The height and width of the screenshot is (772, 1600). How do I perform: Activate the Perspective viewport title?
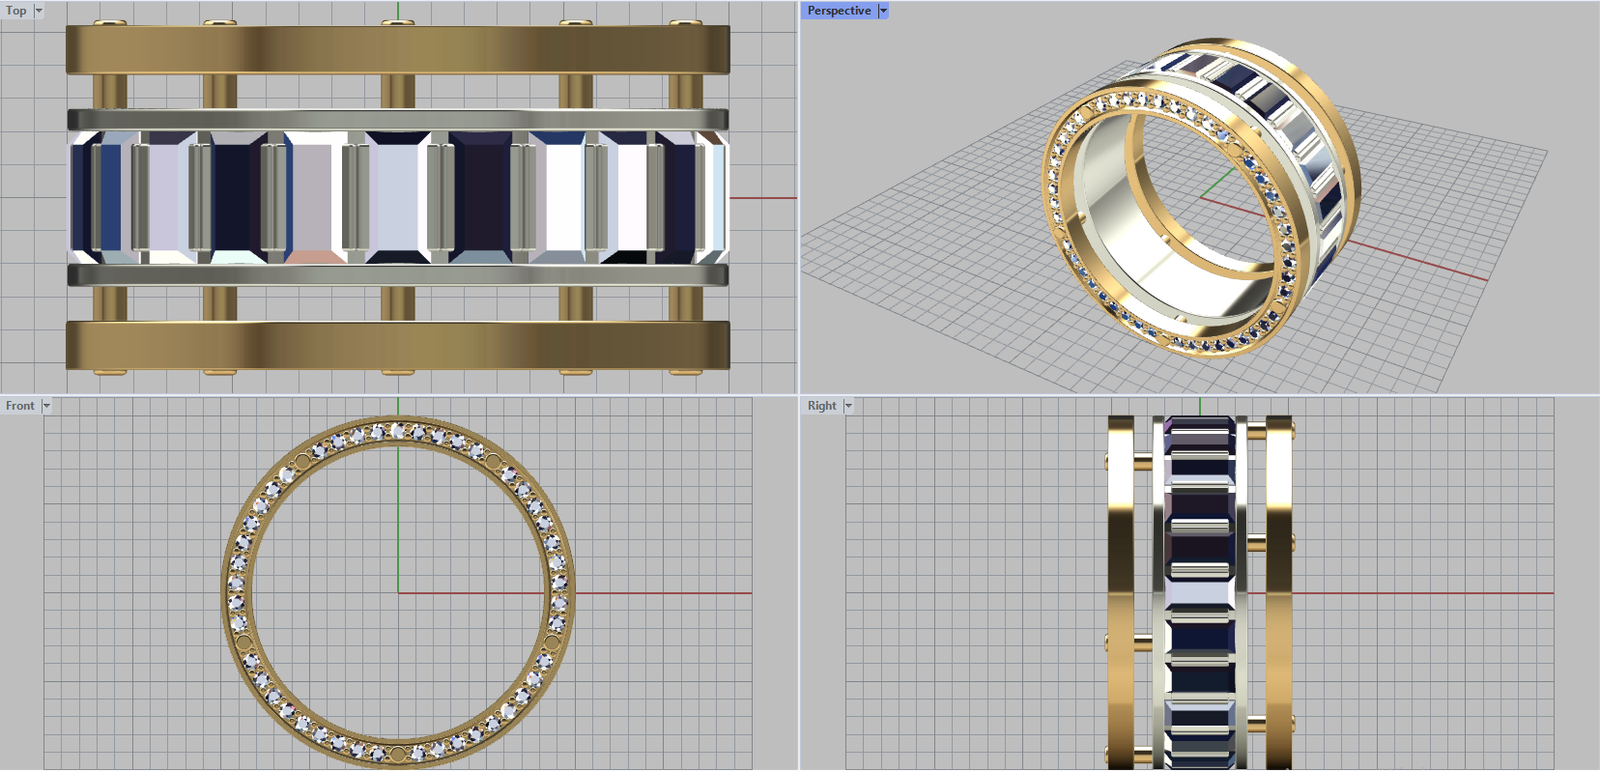(838, 11)
